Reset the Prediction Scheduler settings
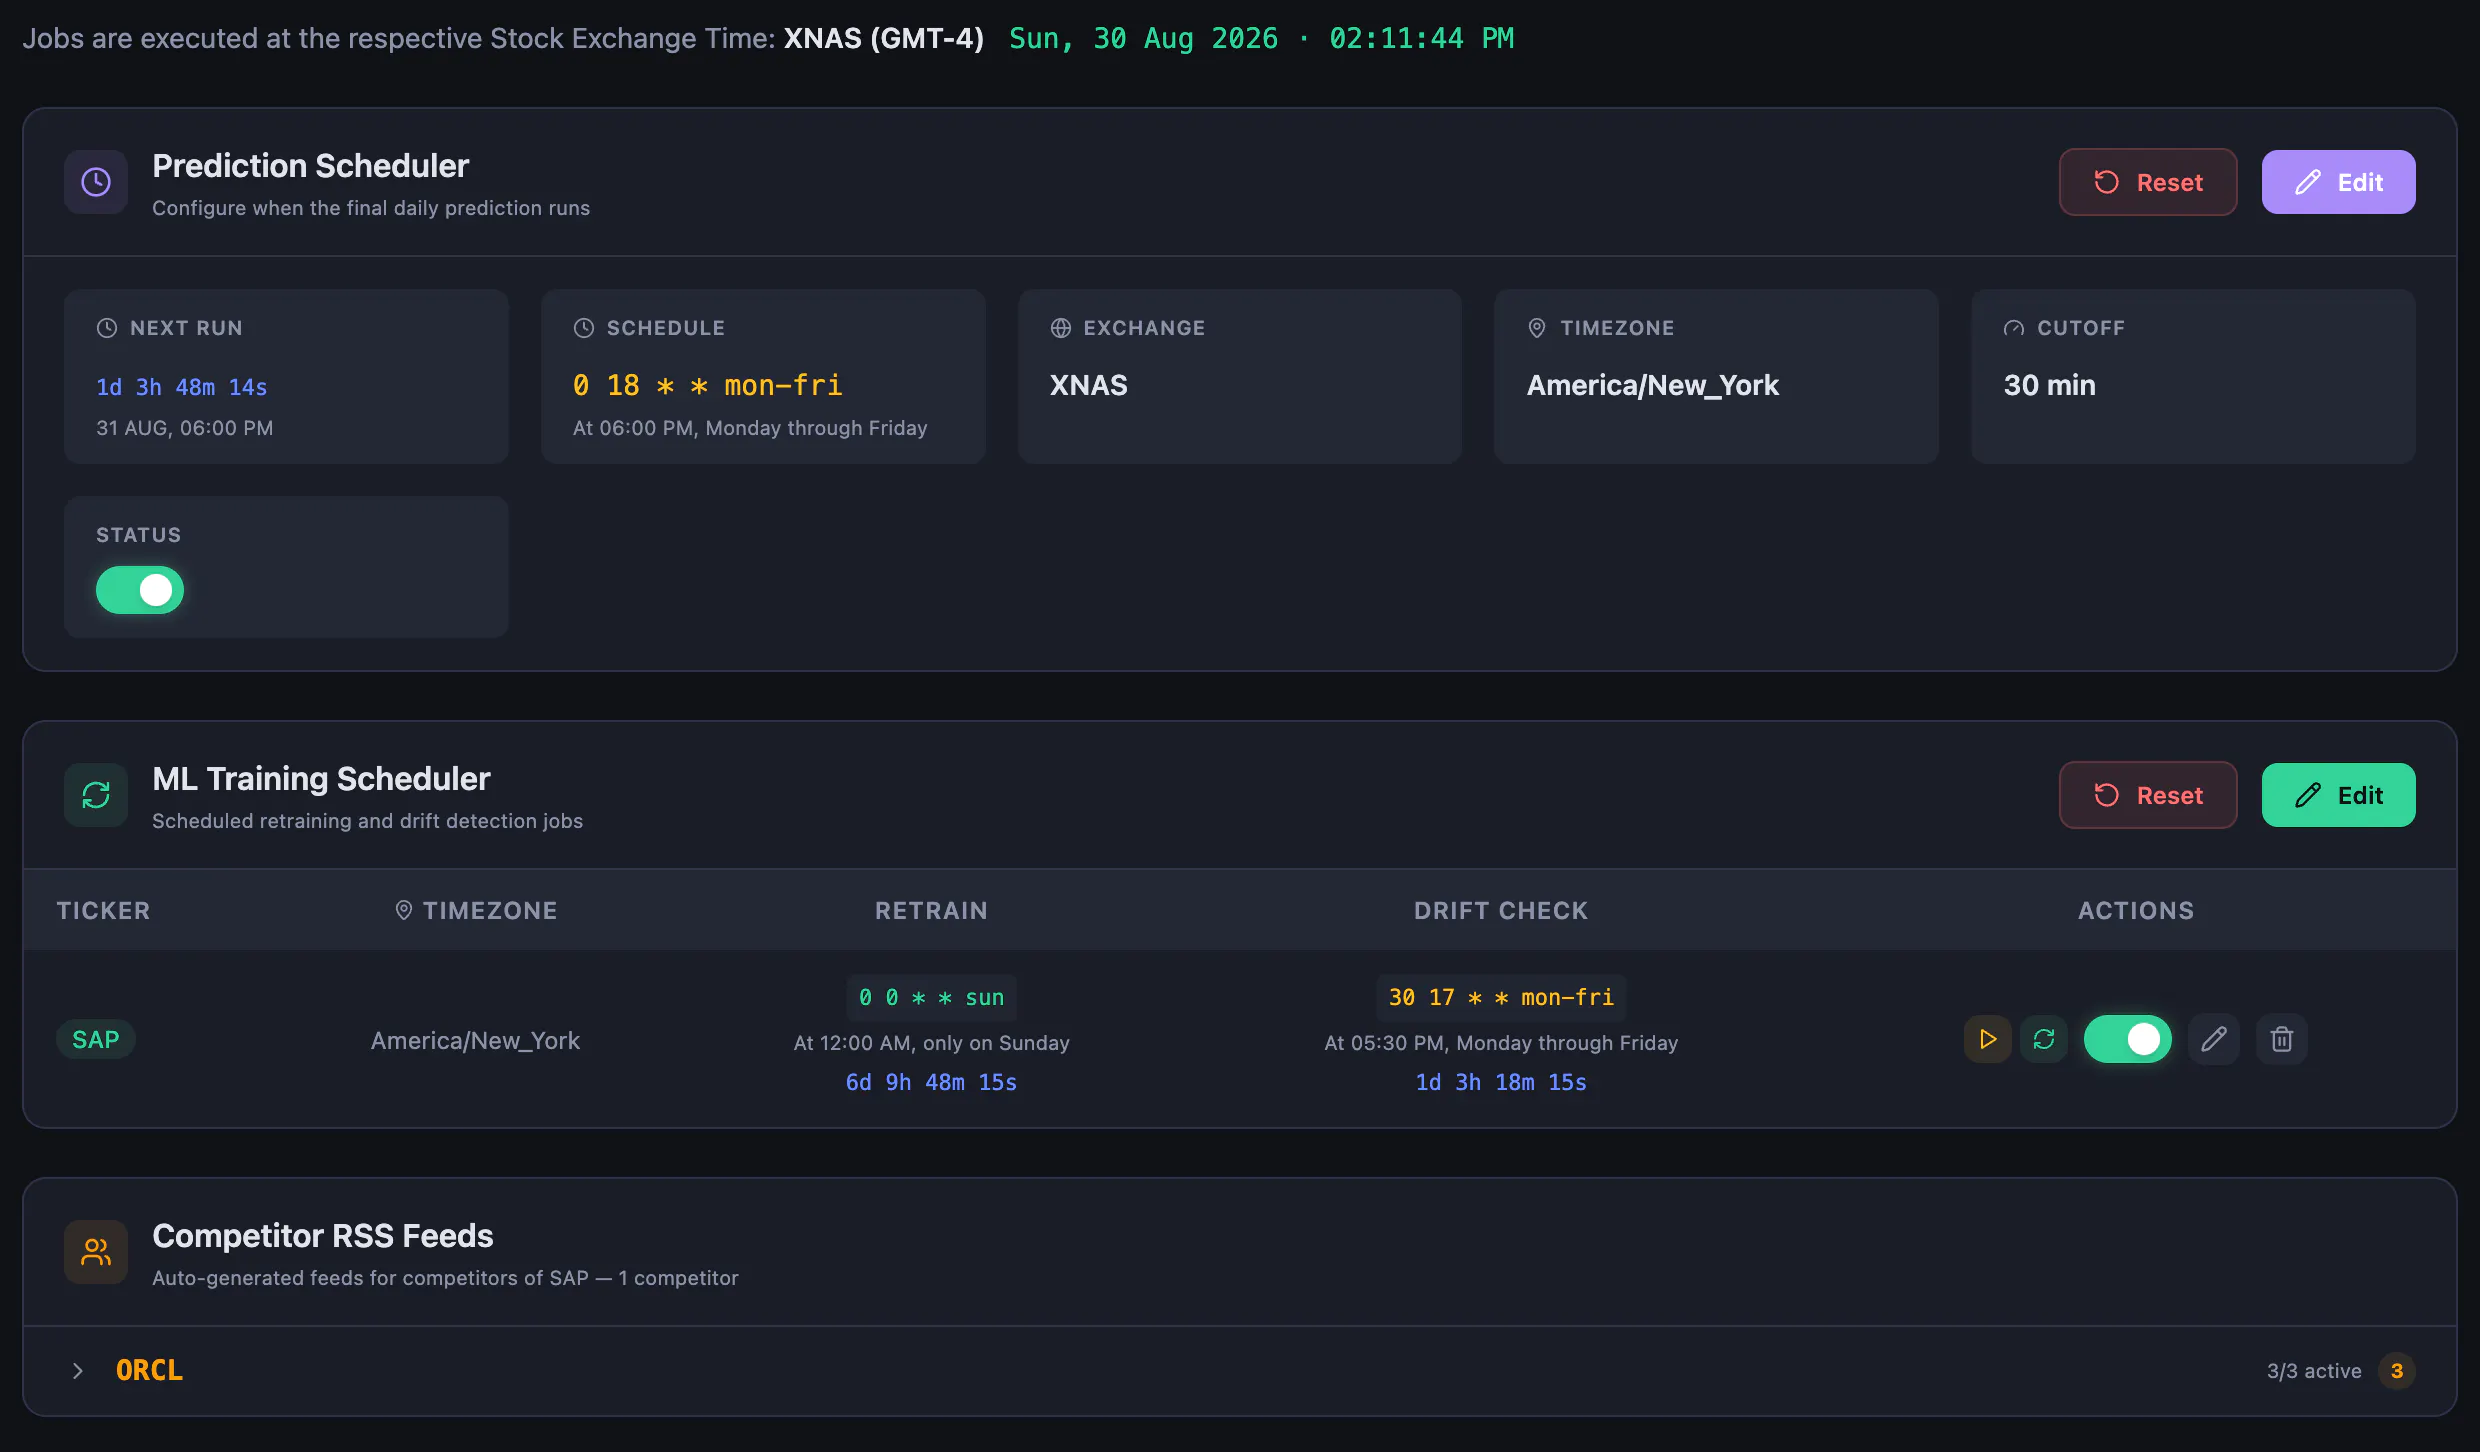This screenshot has height=1452, width=2480. click(x=2148, y=182)
